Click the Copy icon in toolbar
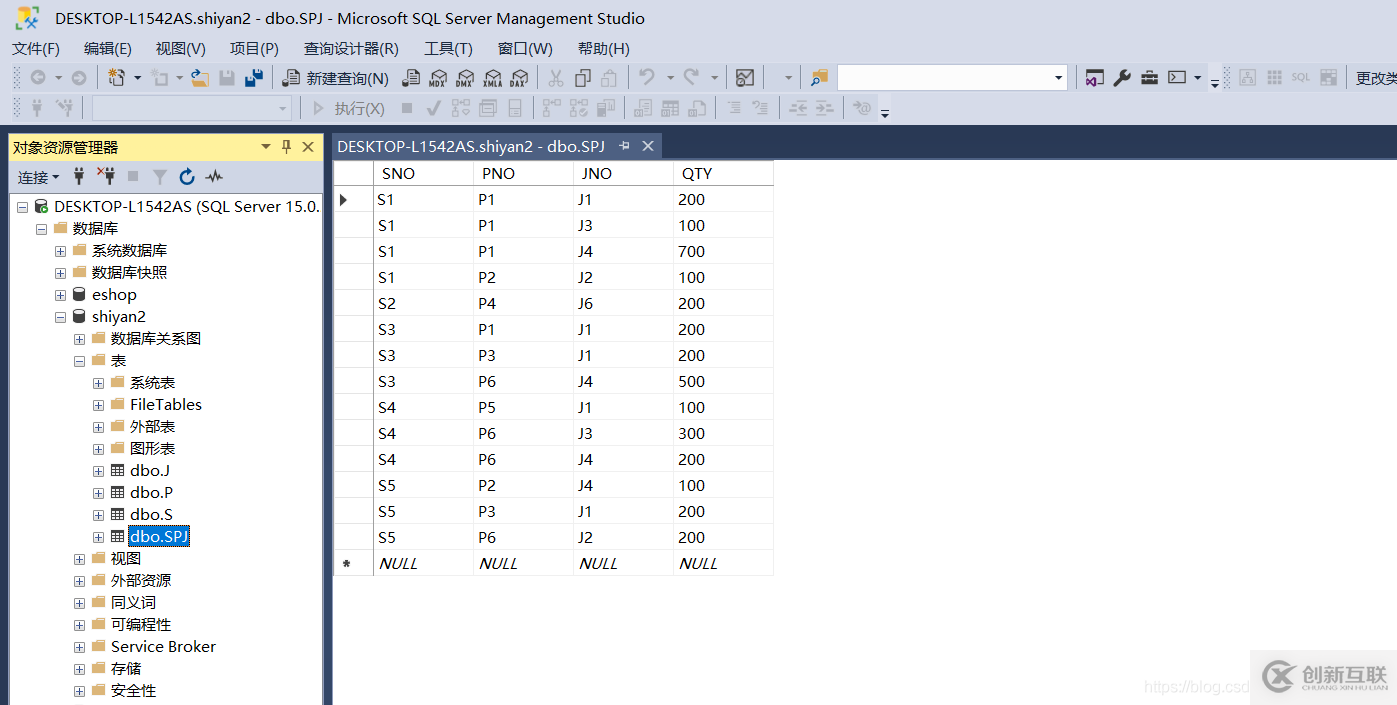Image resolution: width=1397 pixels, height=705 pixels. click(x=583, y=77)
